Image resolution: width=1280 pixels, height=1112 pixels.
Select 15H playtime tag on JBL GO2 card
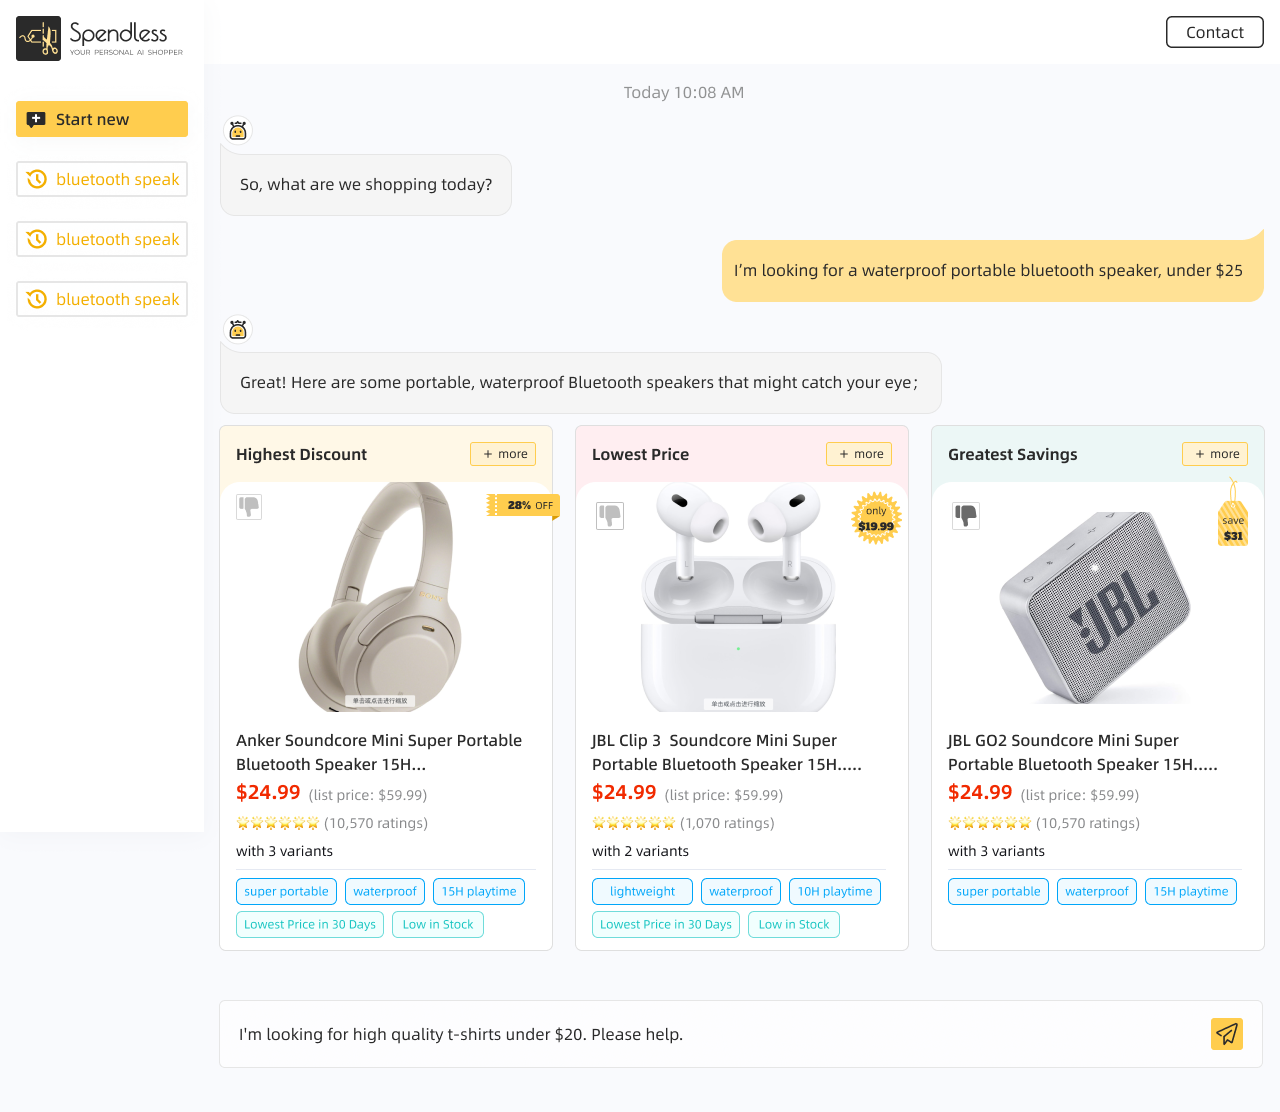click(1191, 891)
